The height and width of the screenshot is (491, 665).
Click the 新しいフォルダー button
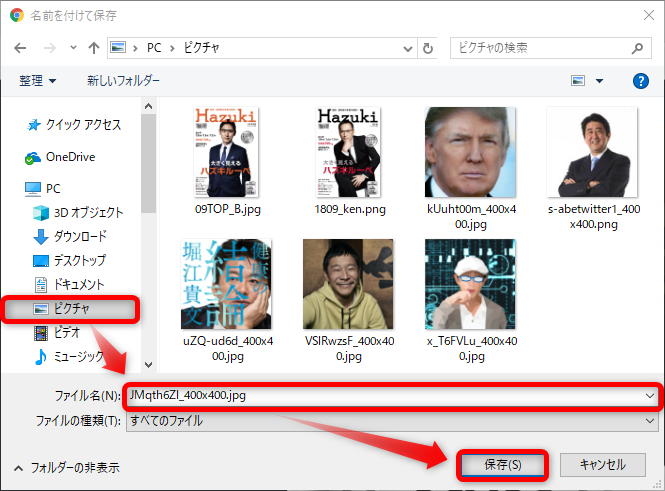[123, 80]
